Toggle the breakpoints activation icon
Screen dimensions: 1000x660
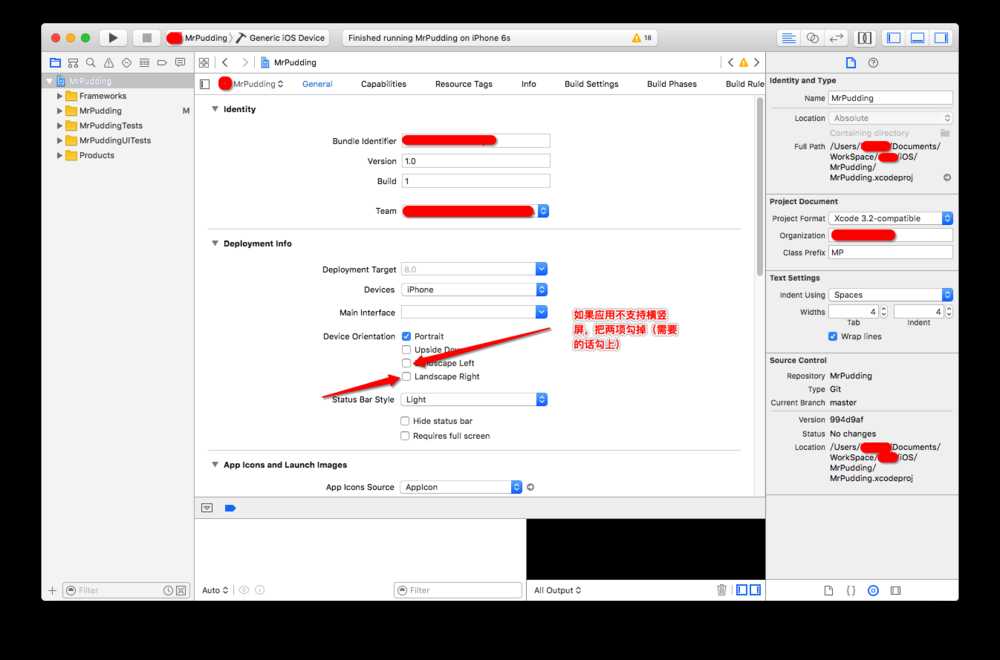pos(230,508)
